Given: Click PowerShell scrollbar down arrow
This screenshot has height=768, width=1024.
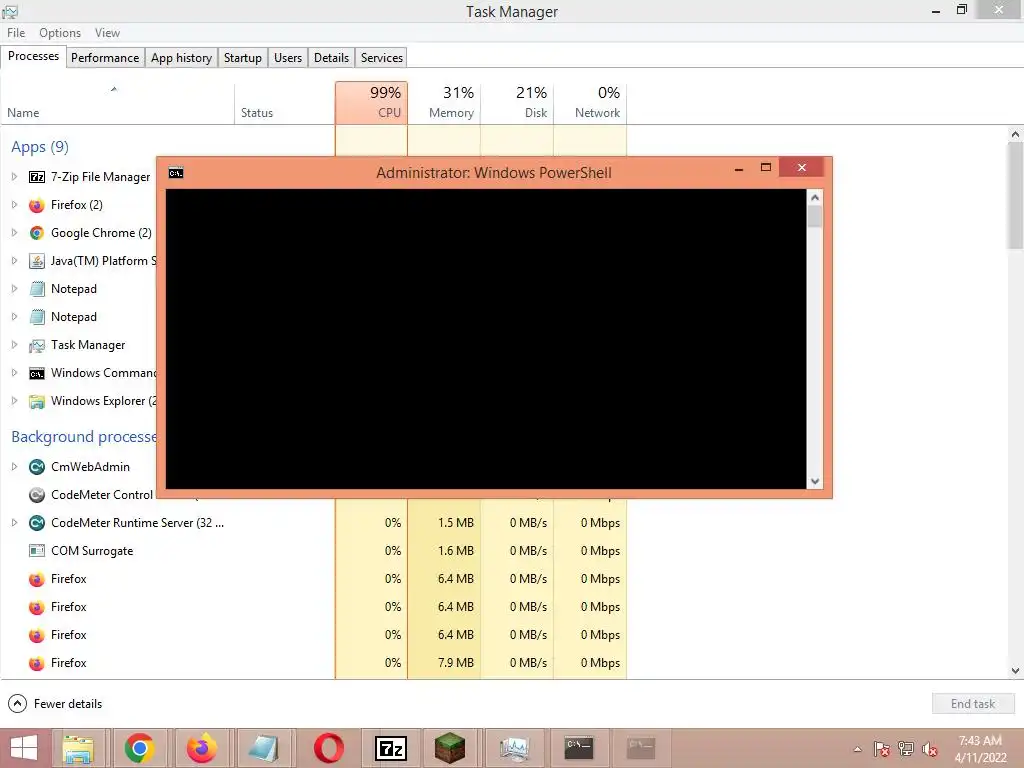Looking at the screenshot, I should point(814,481).
